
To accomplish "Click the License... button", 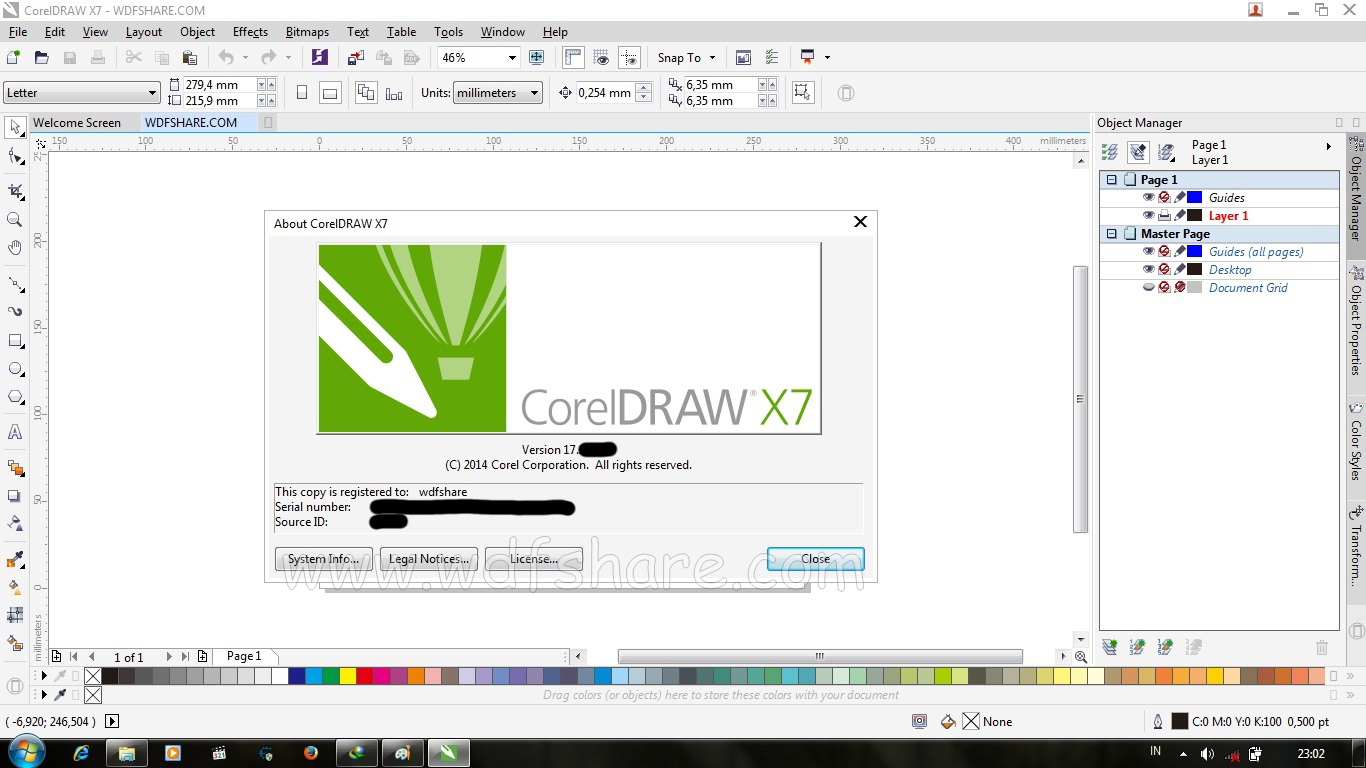I will (534, 559).
